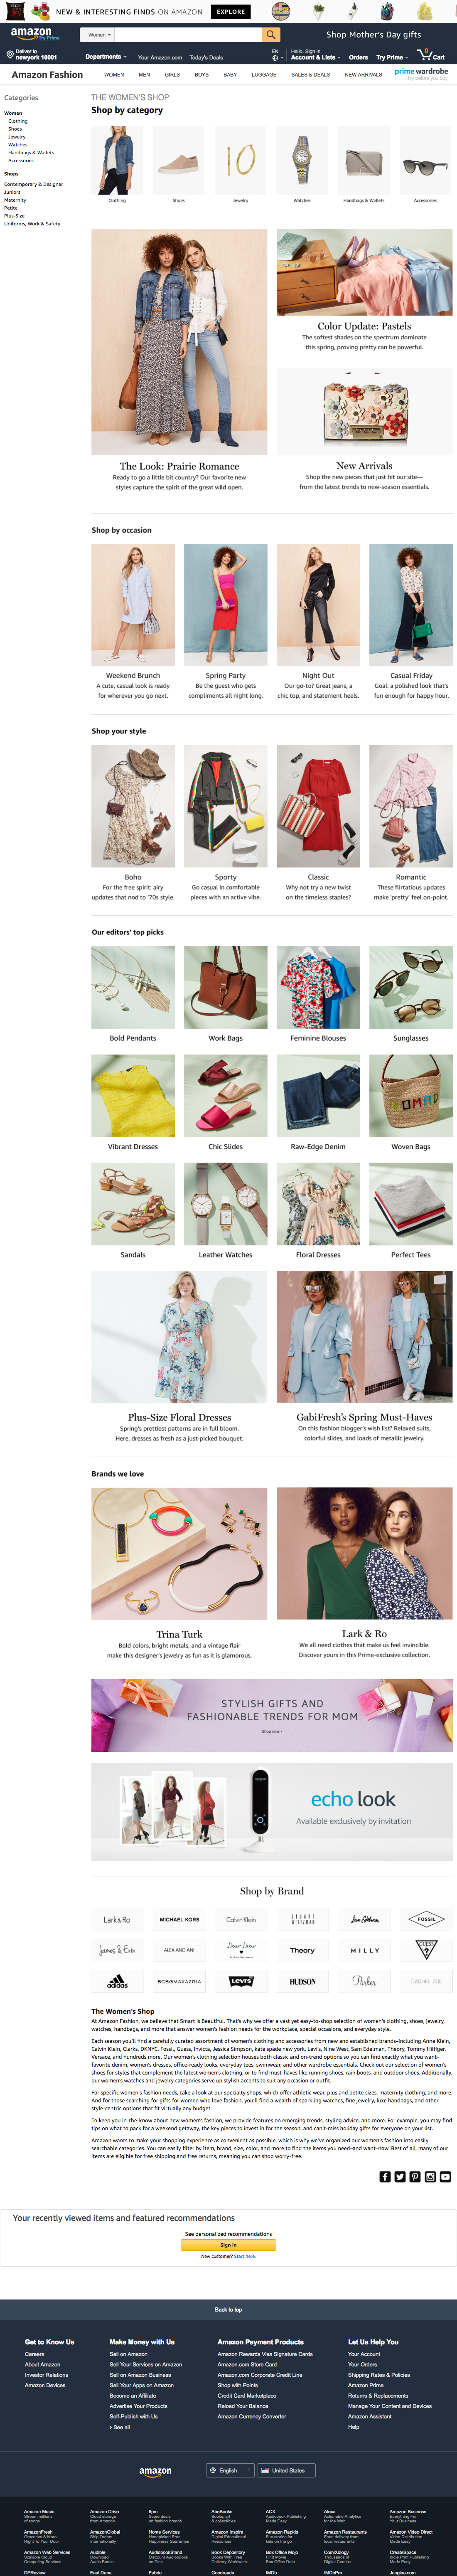Select the LUGGAGE tab in fashion nav
The width and height of the screenshot is (457, 2576).
pyautogui.click(x=264, y=75)
